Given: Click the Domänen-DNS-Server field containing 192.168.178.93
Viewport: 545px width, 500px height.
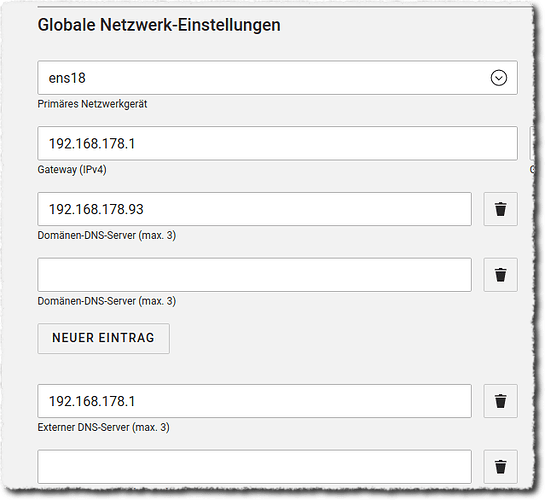Looking at the screenshot, I should [254, 209].
